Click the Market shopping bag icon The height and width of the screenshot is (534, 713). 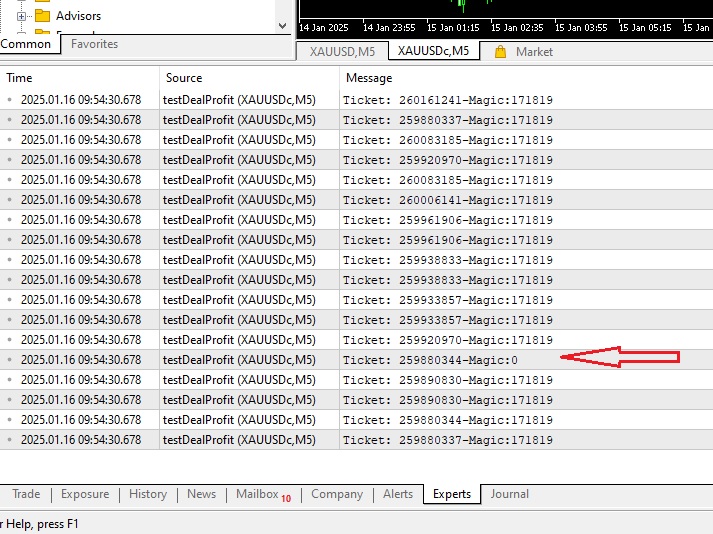(500, 52)
